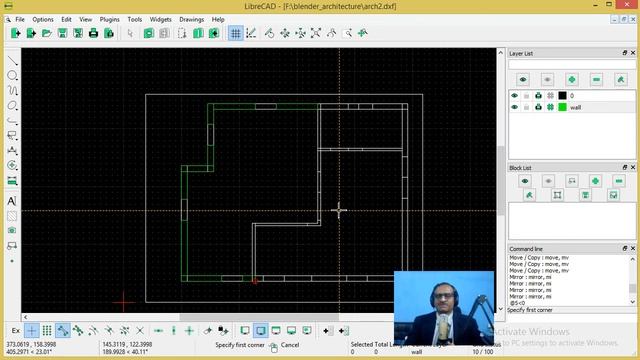Click the canvas horizontal scrollbar thumb
The image size is (640, 360).
coord(259,317)
